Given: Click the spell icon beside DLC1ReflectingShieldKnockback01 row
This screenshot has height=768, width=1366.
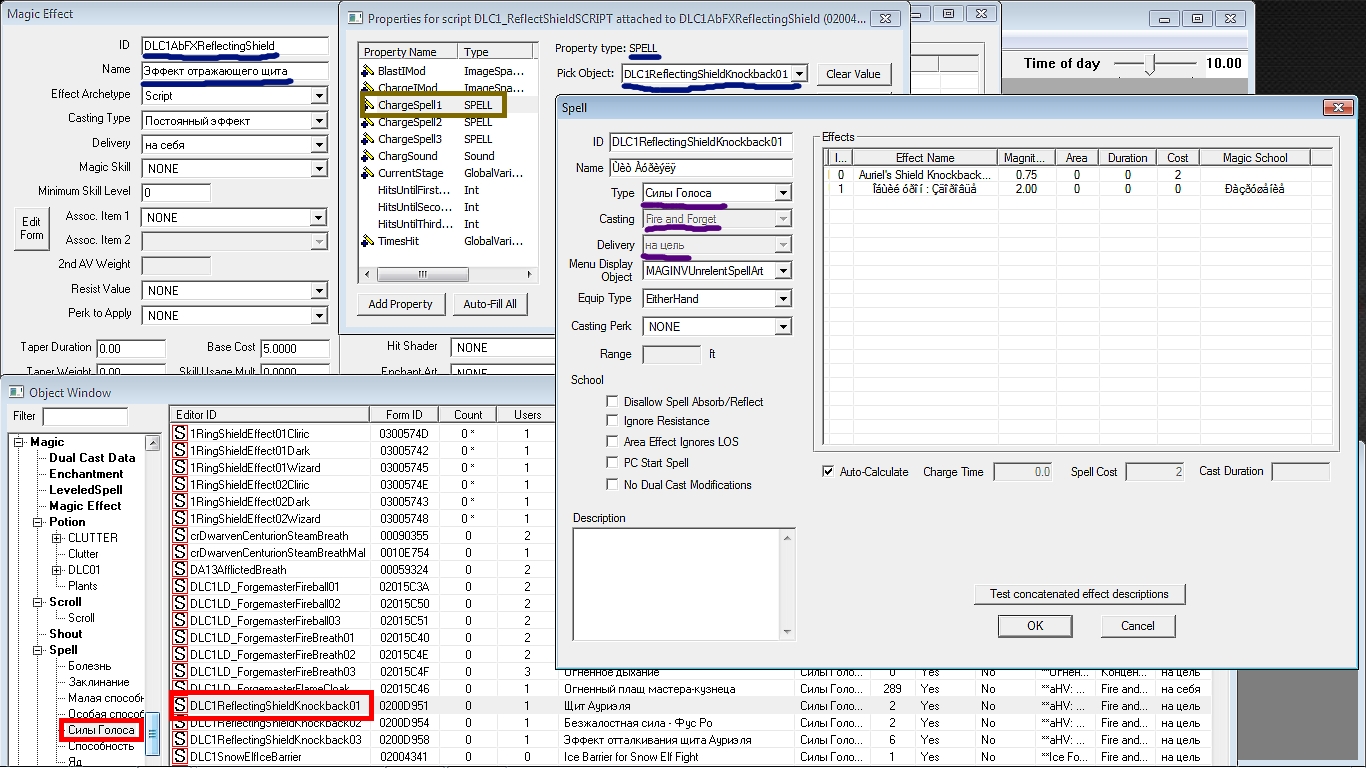Looking at the screenshot, I should click(181, 706).
